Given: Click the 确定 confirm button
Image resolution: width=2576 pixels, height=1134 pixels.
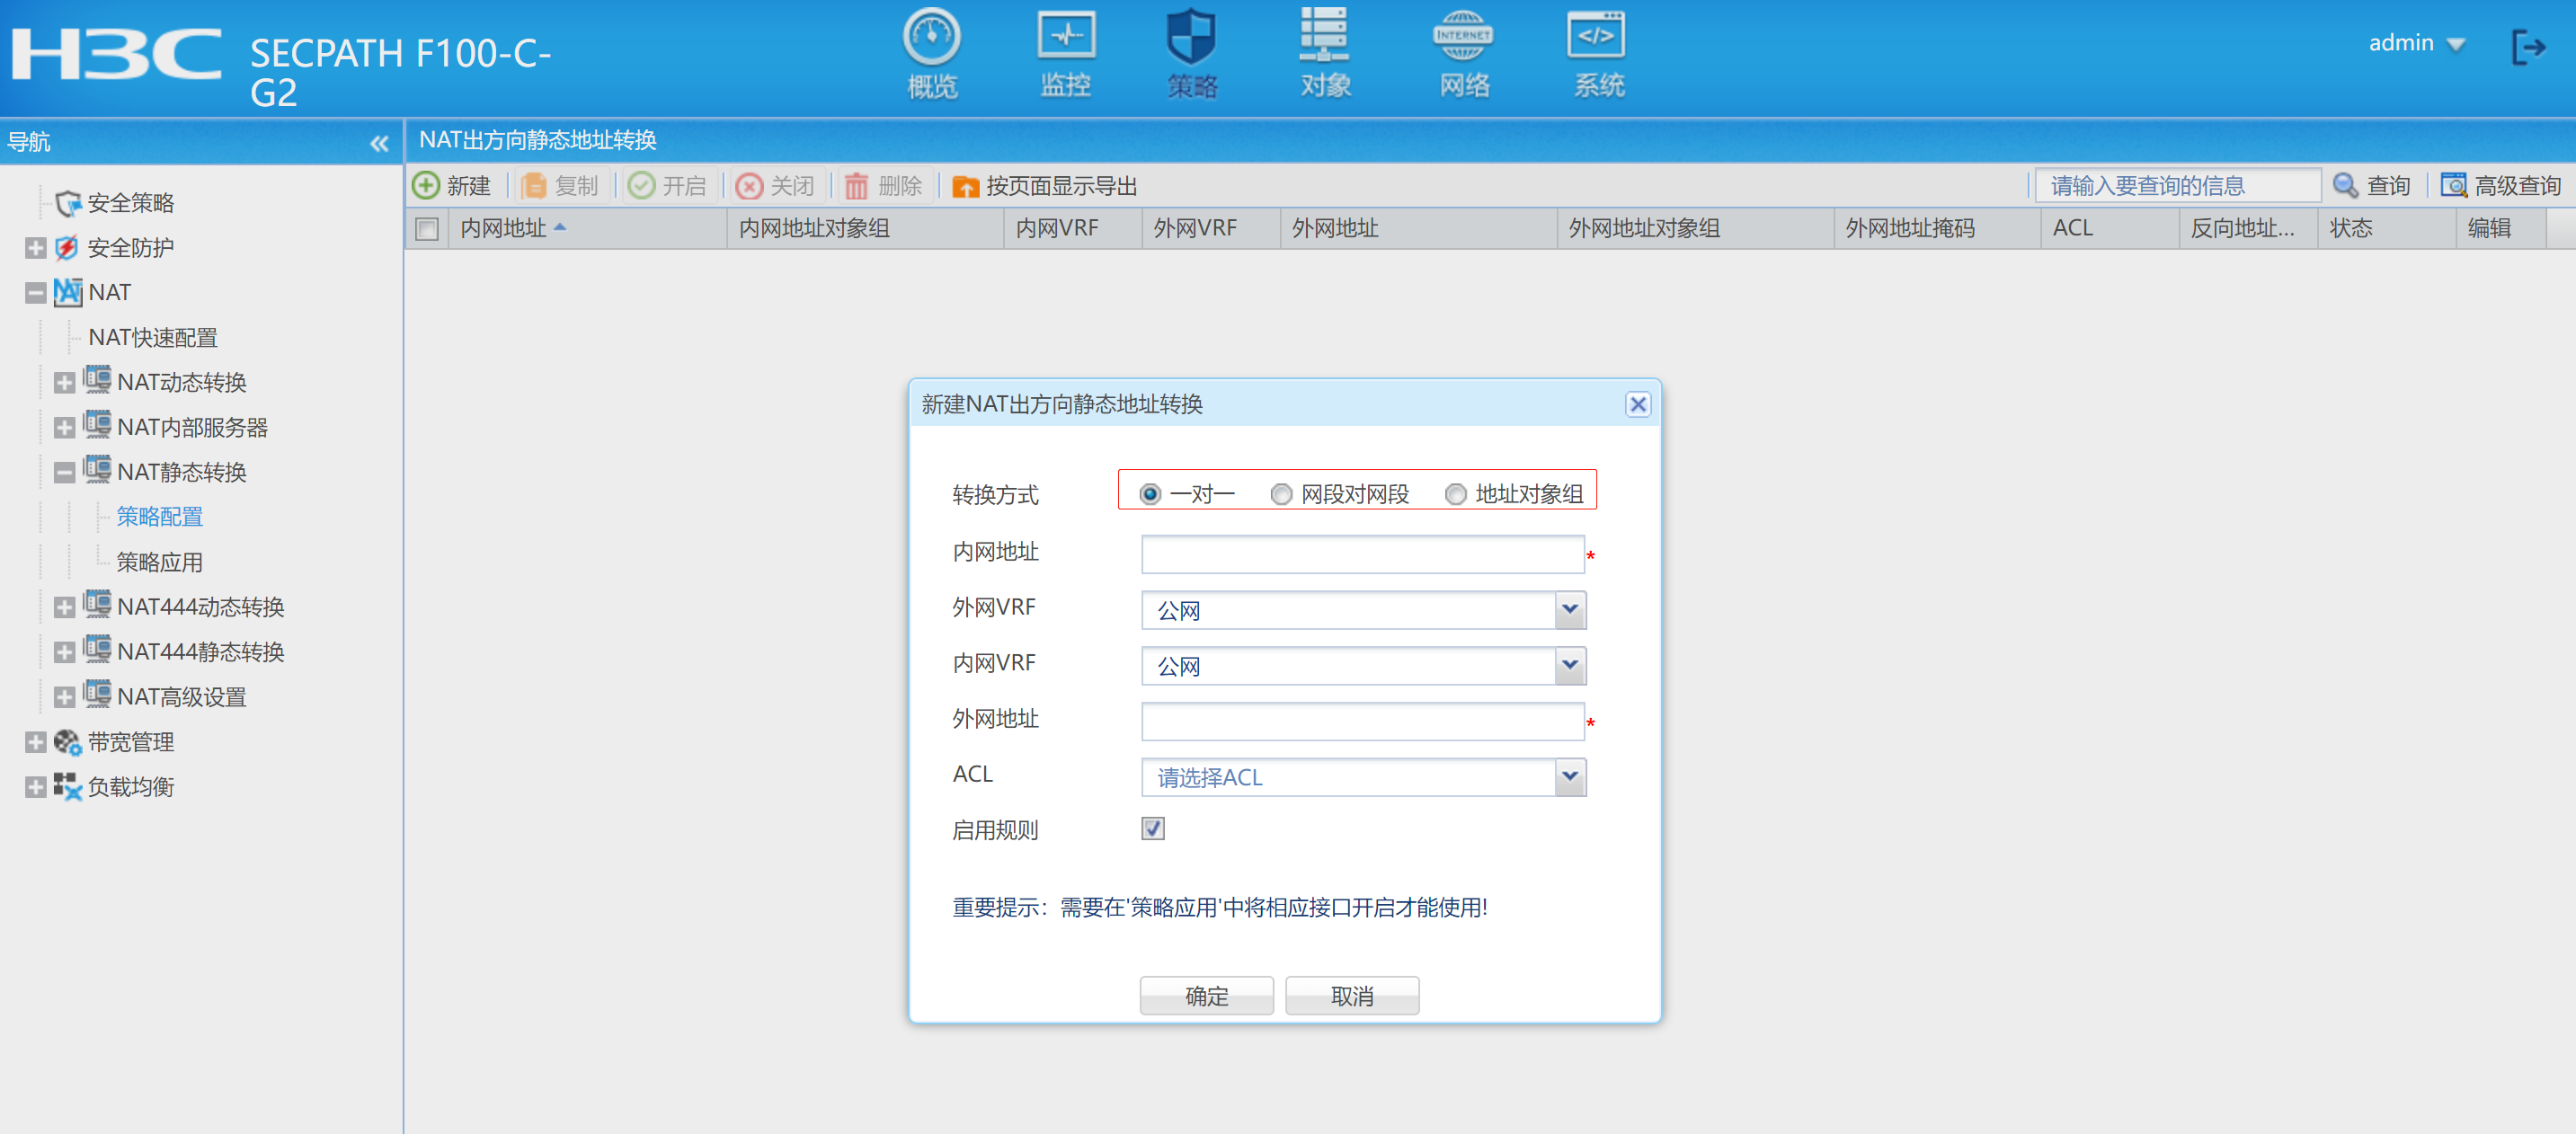Looking at the screenshot, I should coord(1206,995).
